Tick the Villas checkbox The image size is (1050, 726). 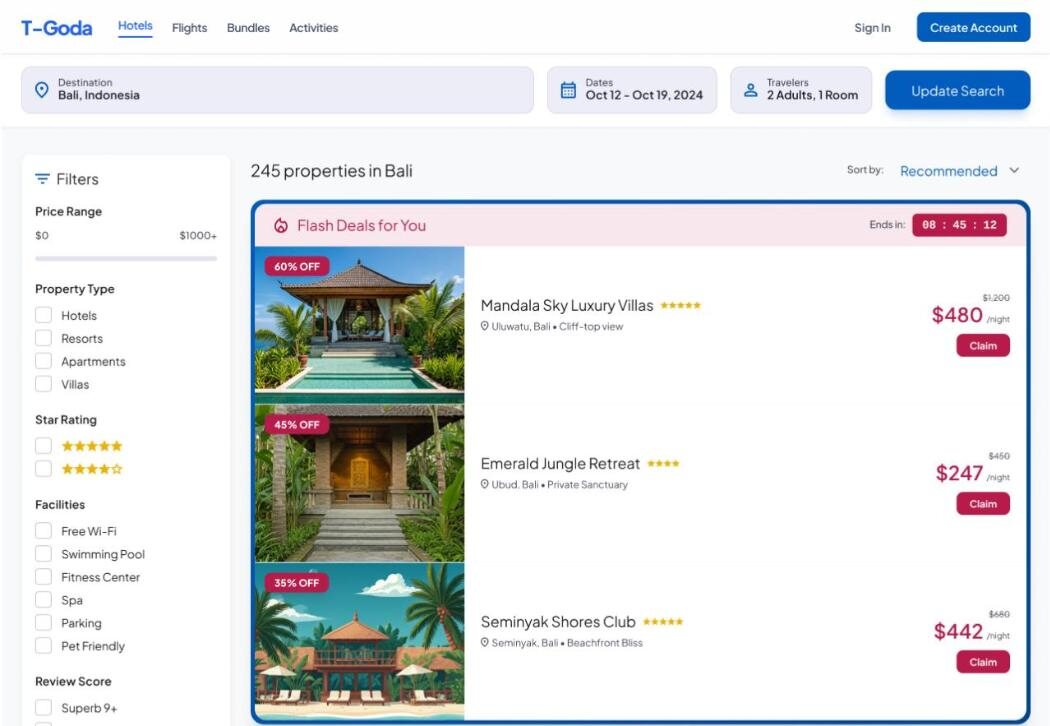[x=44, y=384]
